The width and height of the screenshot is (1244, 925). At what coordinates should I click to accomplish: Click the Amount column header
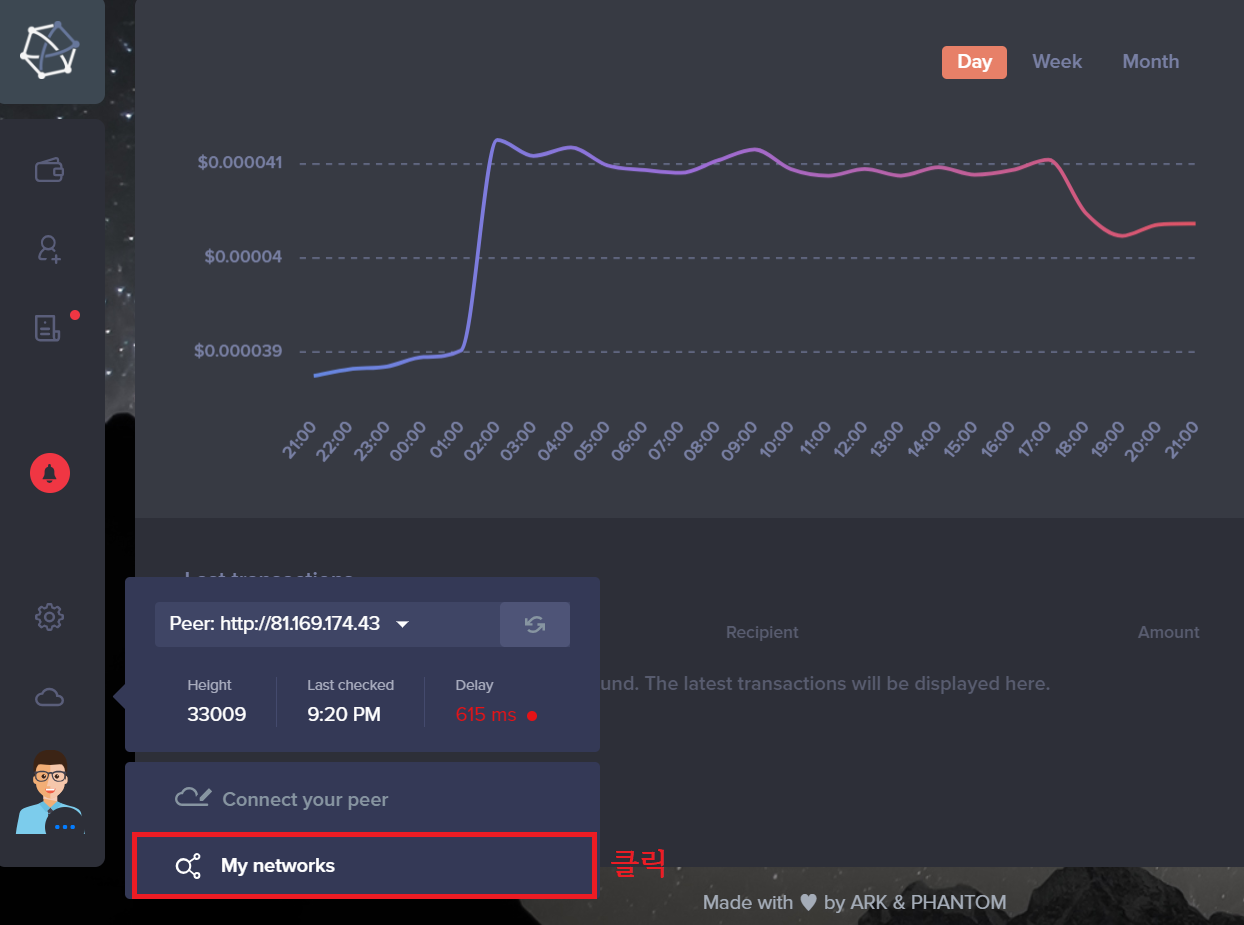click(x=1168, y=632)
